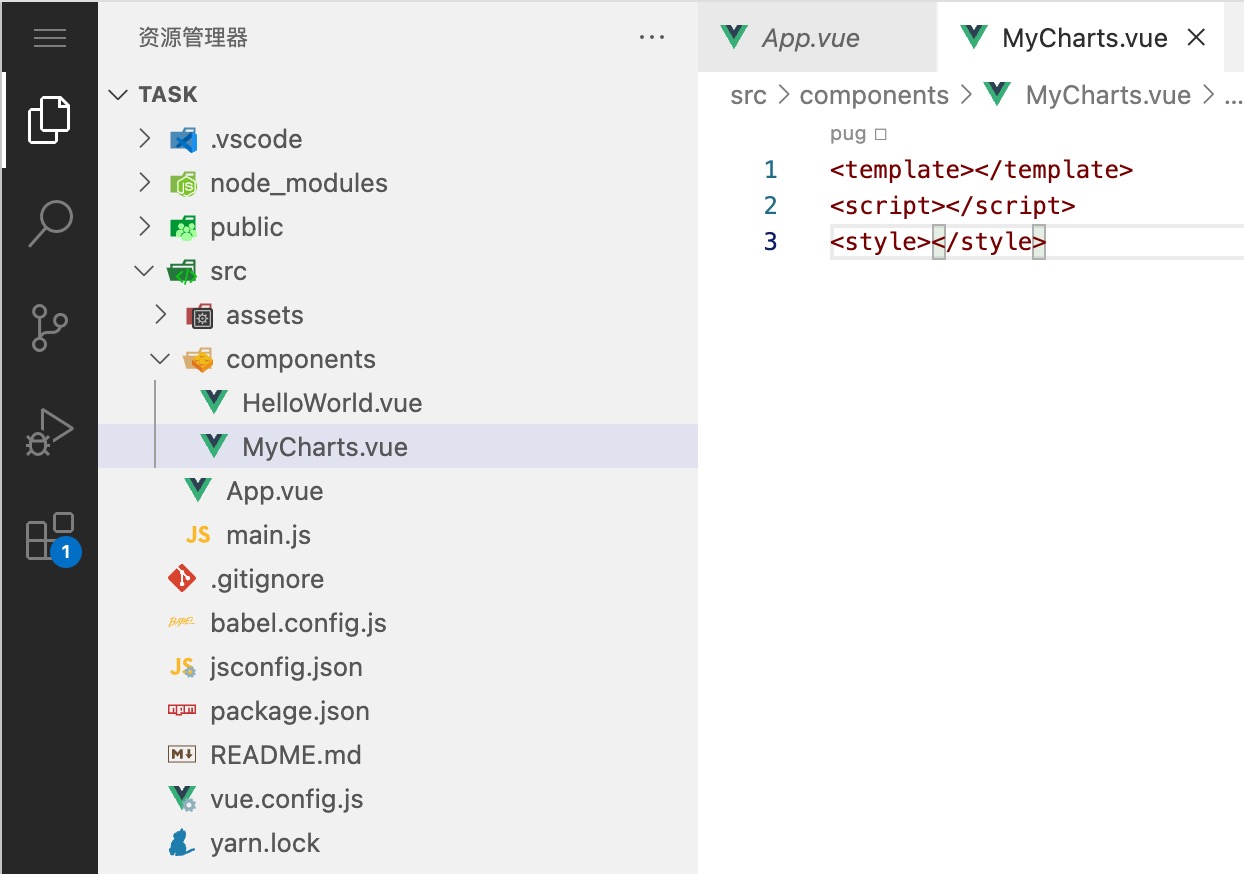
Task: Switch to the App.vue tab
Action: (x=810, y=38)
